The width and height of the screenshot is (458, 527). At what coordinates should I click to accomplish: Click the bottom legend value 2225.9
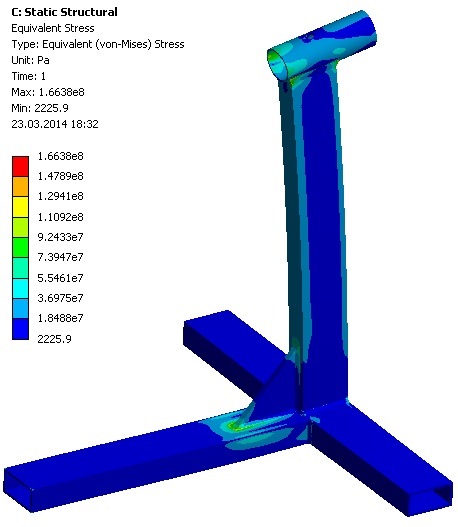coord(54,339)
